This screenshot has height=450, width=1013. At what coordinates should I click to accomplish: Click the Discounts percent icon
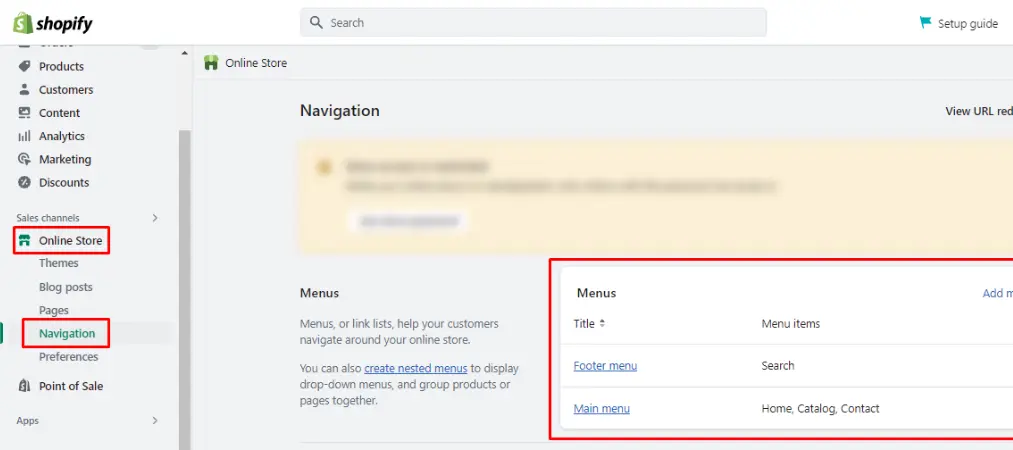click(25, 182)
